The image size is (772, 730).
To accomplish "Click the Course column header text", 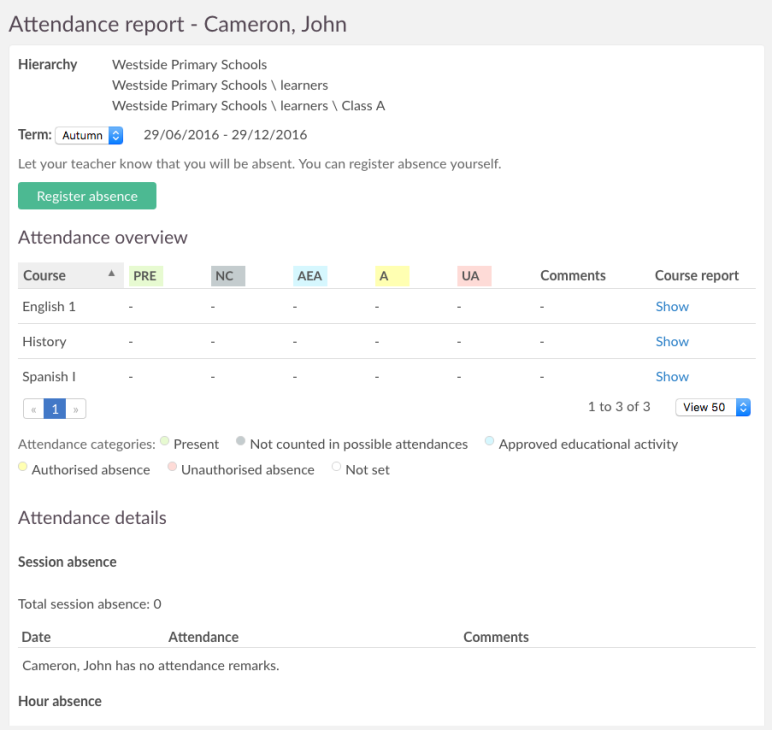I will coord(44,276).
